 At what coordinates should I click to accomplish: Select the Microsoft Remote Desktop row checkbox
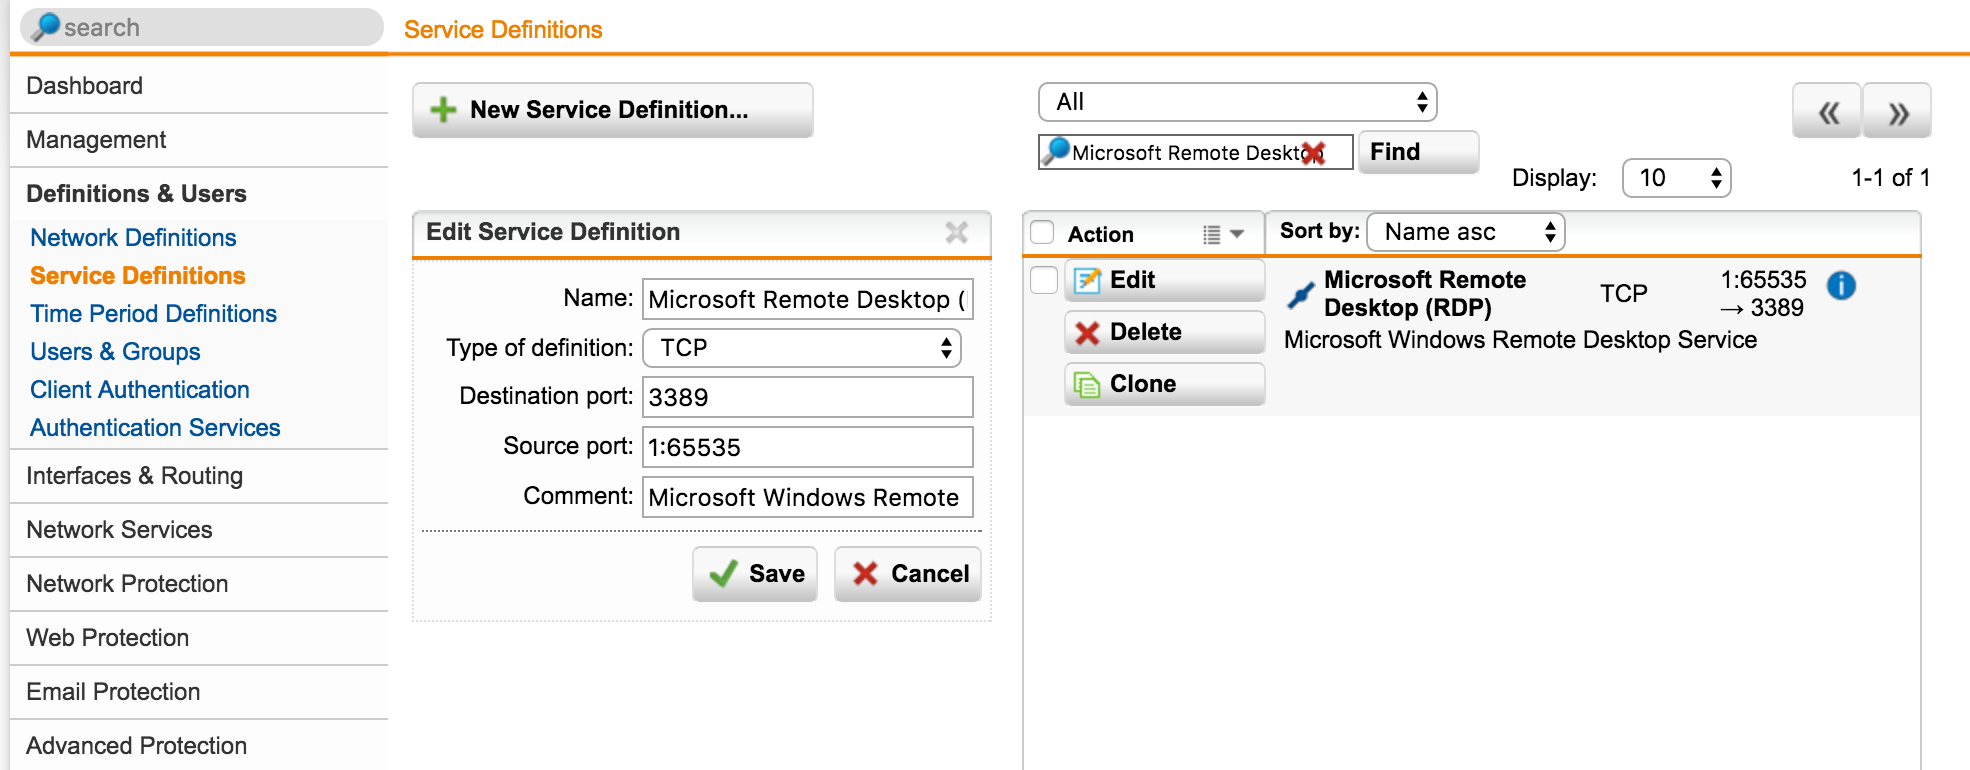(x=1044, y=280)
